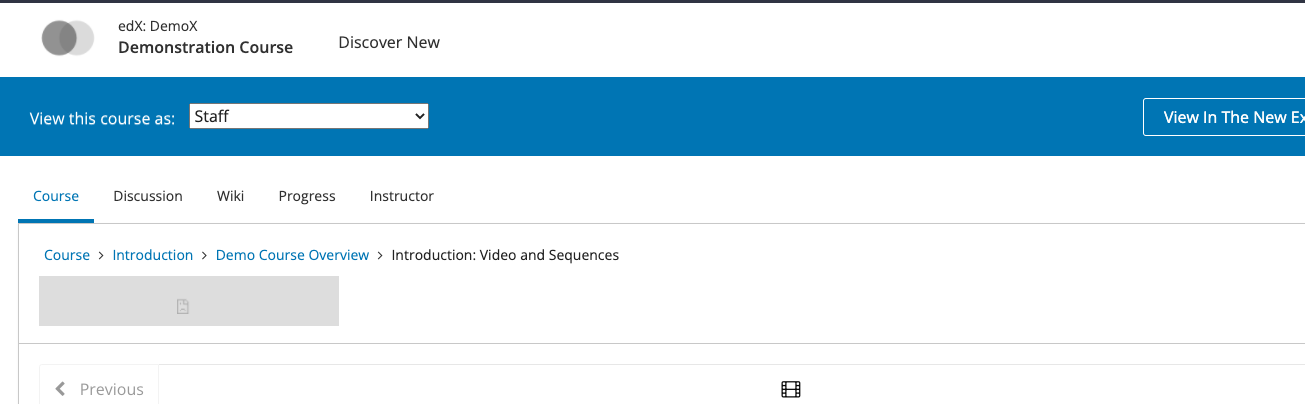The width and height of the screenshot is (1305, 404).
Task: Switch to the Discussion tab
Action: click(x=148, y=196)
